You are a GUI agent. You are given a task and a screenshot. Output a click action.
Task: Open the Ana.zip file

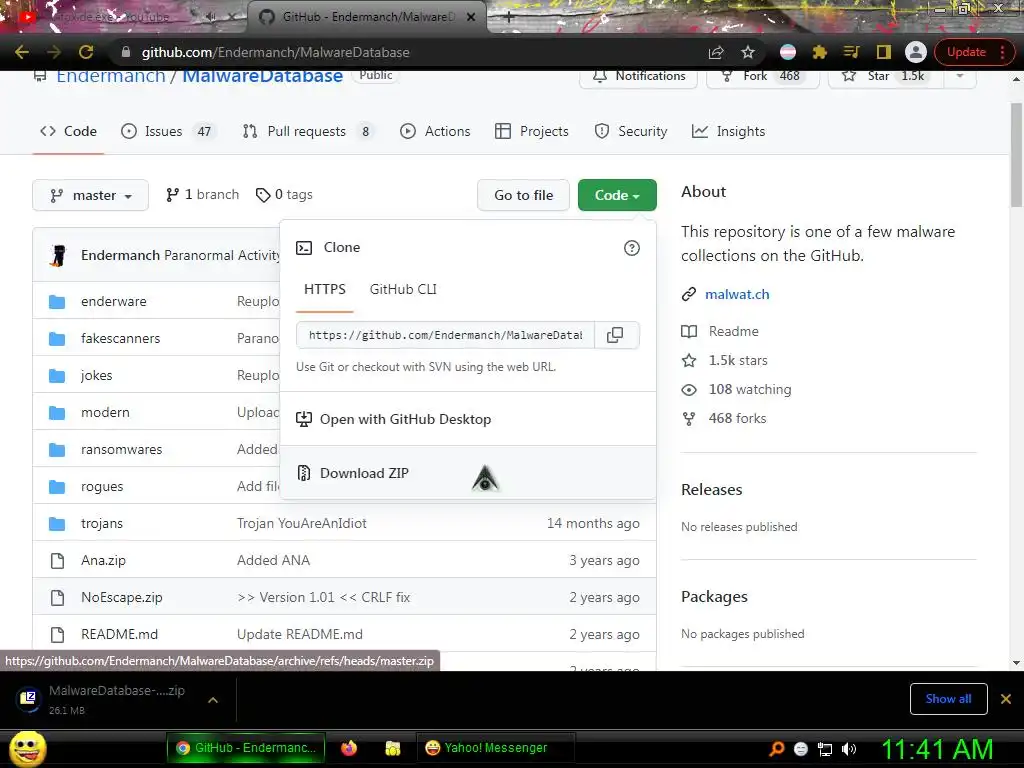pos(103,560)
